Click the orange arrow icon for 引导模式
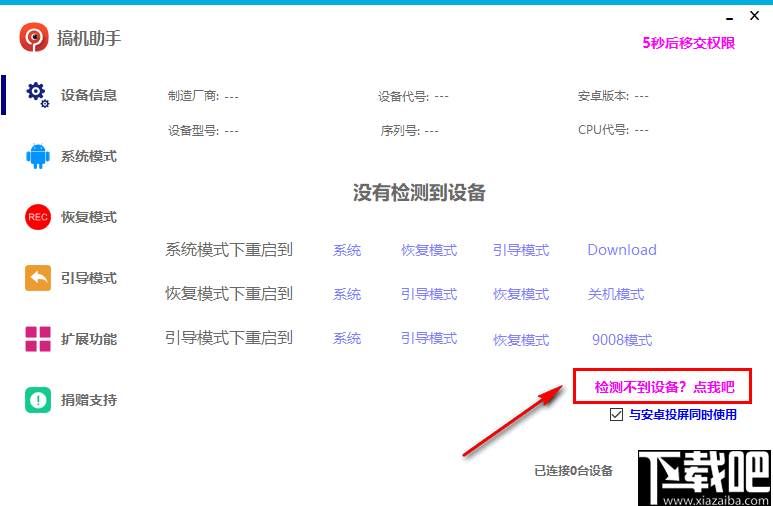Viewport: 773px width, 506px height. click(38, 278)
